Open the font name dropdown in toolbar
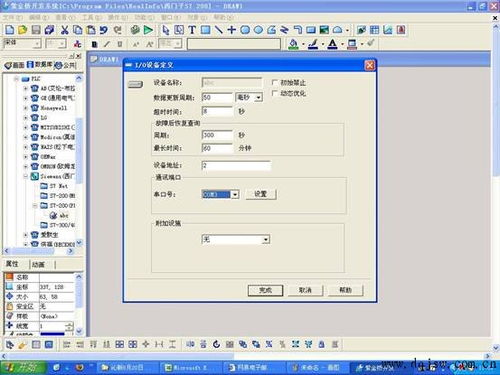500x375 pixels. (37, 44)
